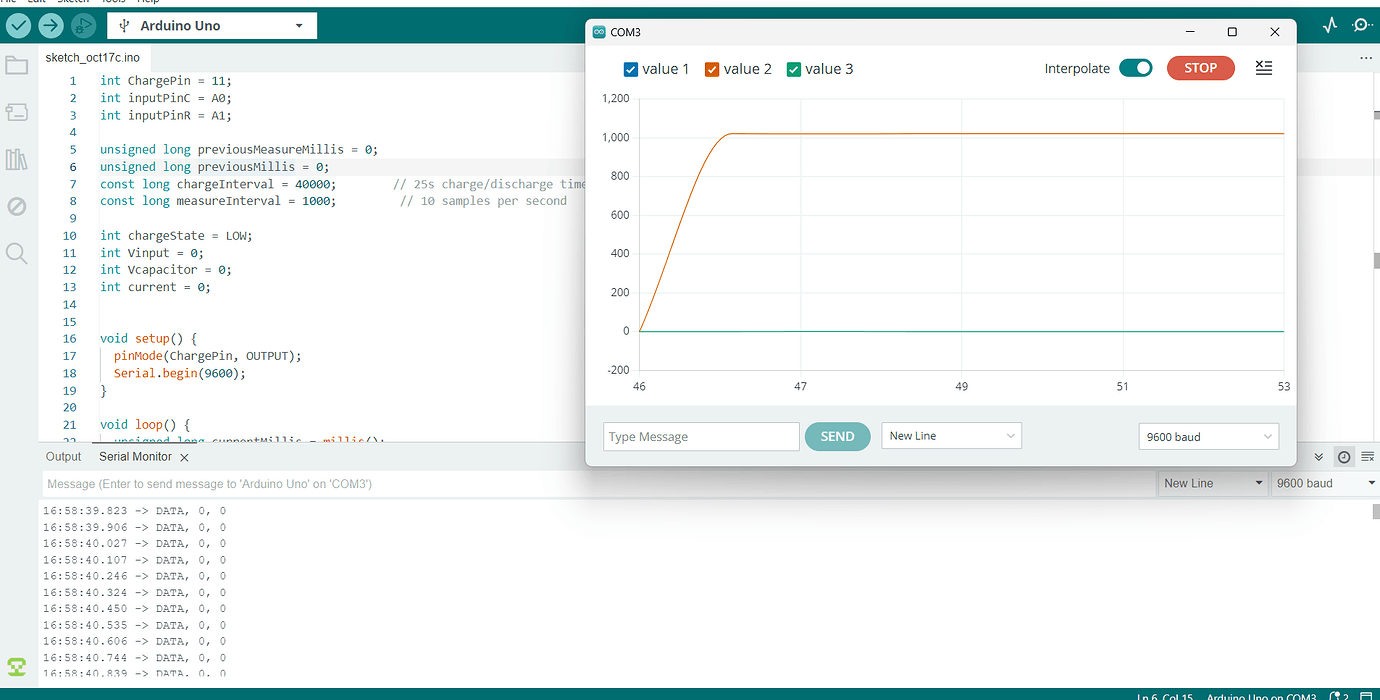Open the Search magnifier in sidebar
1380x700 pixels.
[16, 253]
